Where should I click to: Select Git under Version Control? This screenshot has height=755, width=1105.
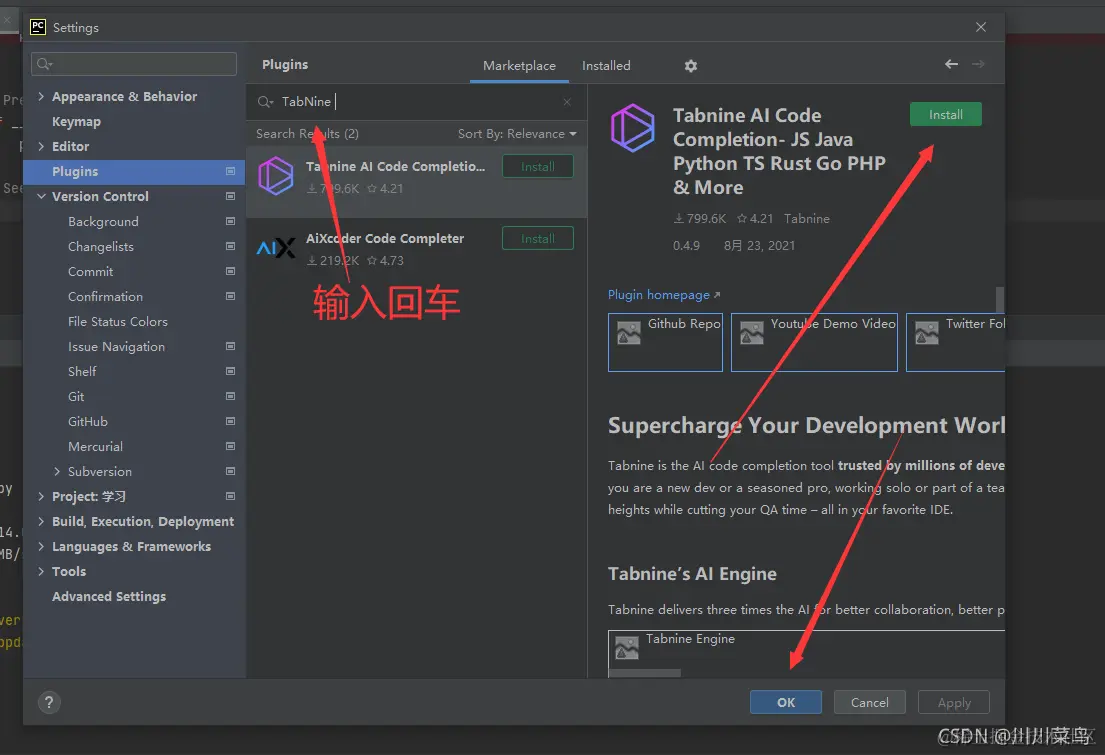[x=76, y=396]
